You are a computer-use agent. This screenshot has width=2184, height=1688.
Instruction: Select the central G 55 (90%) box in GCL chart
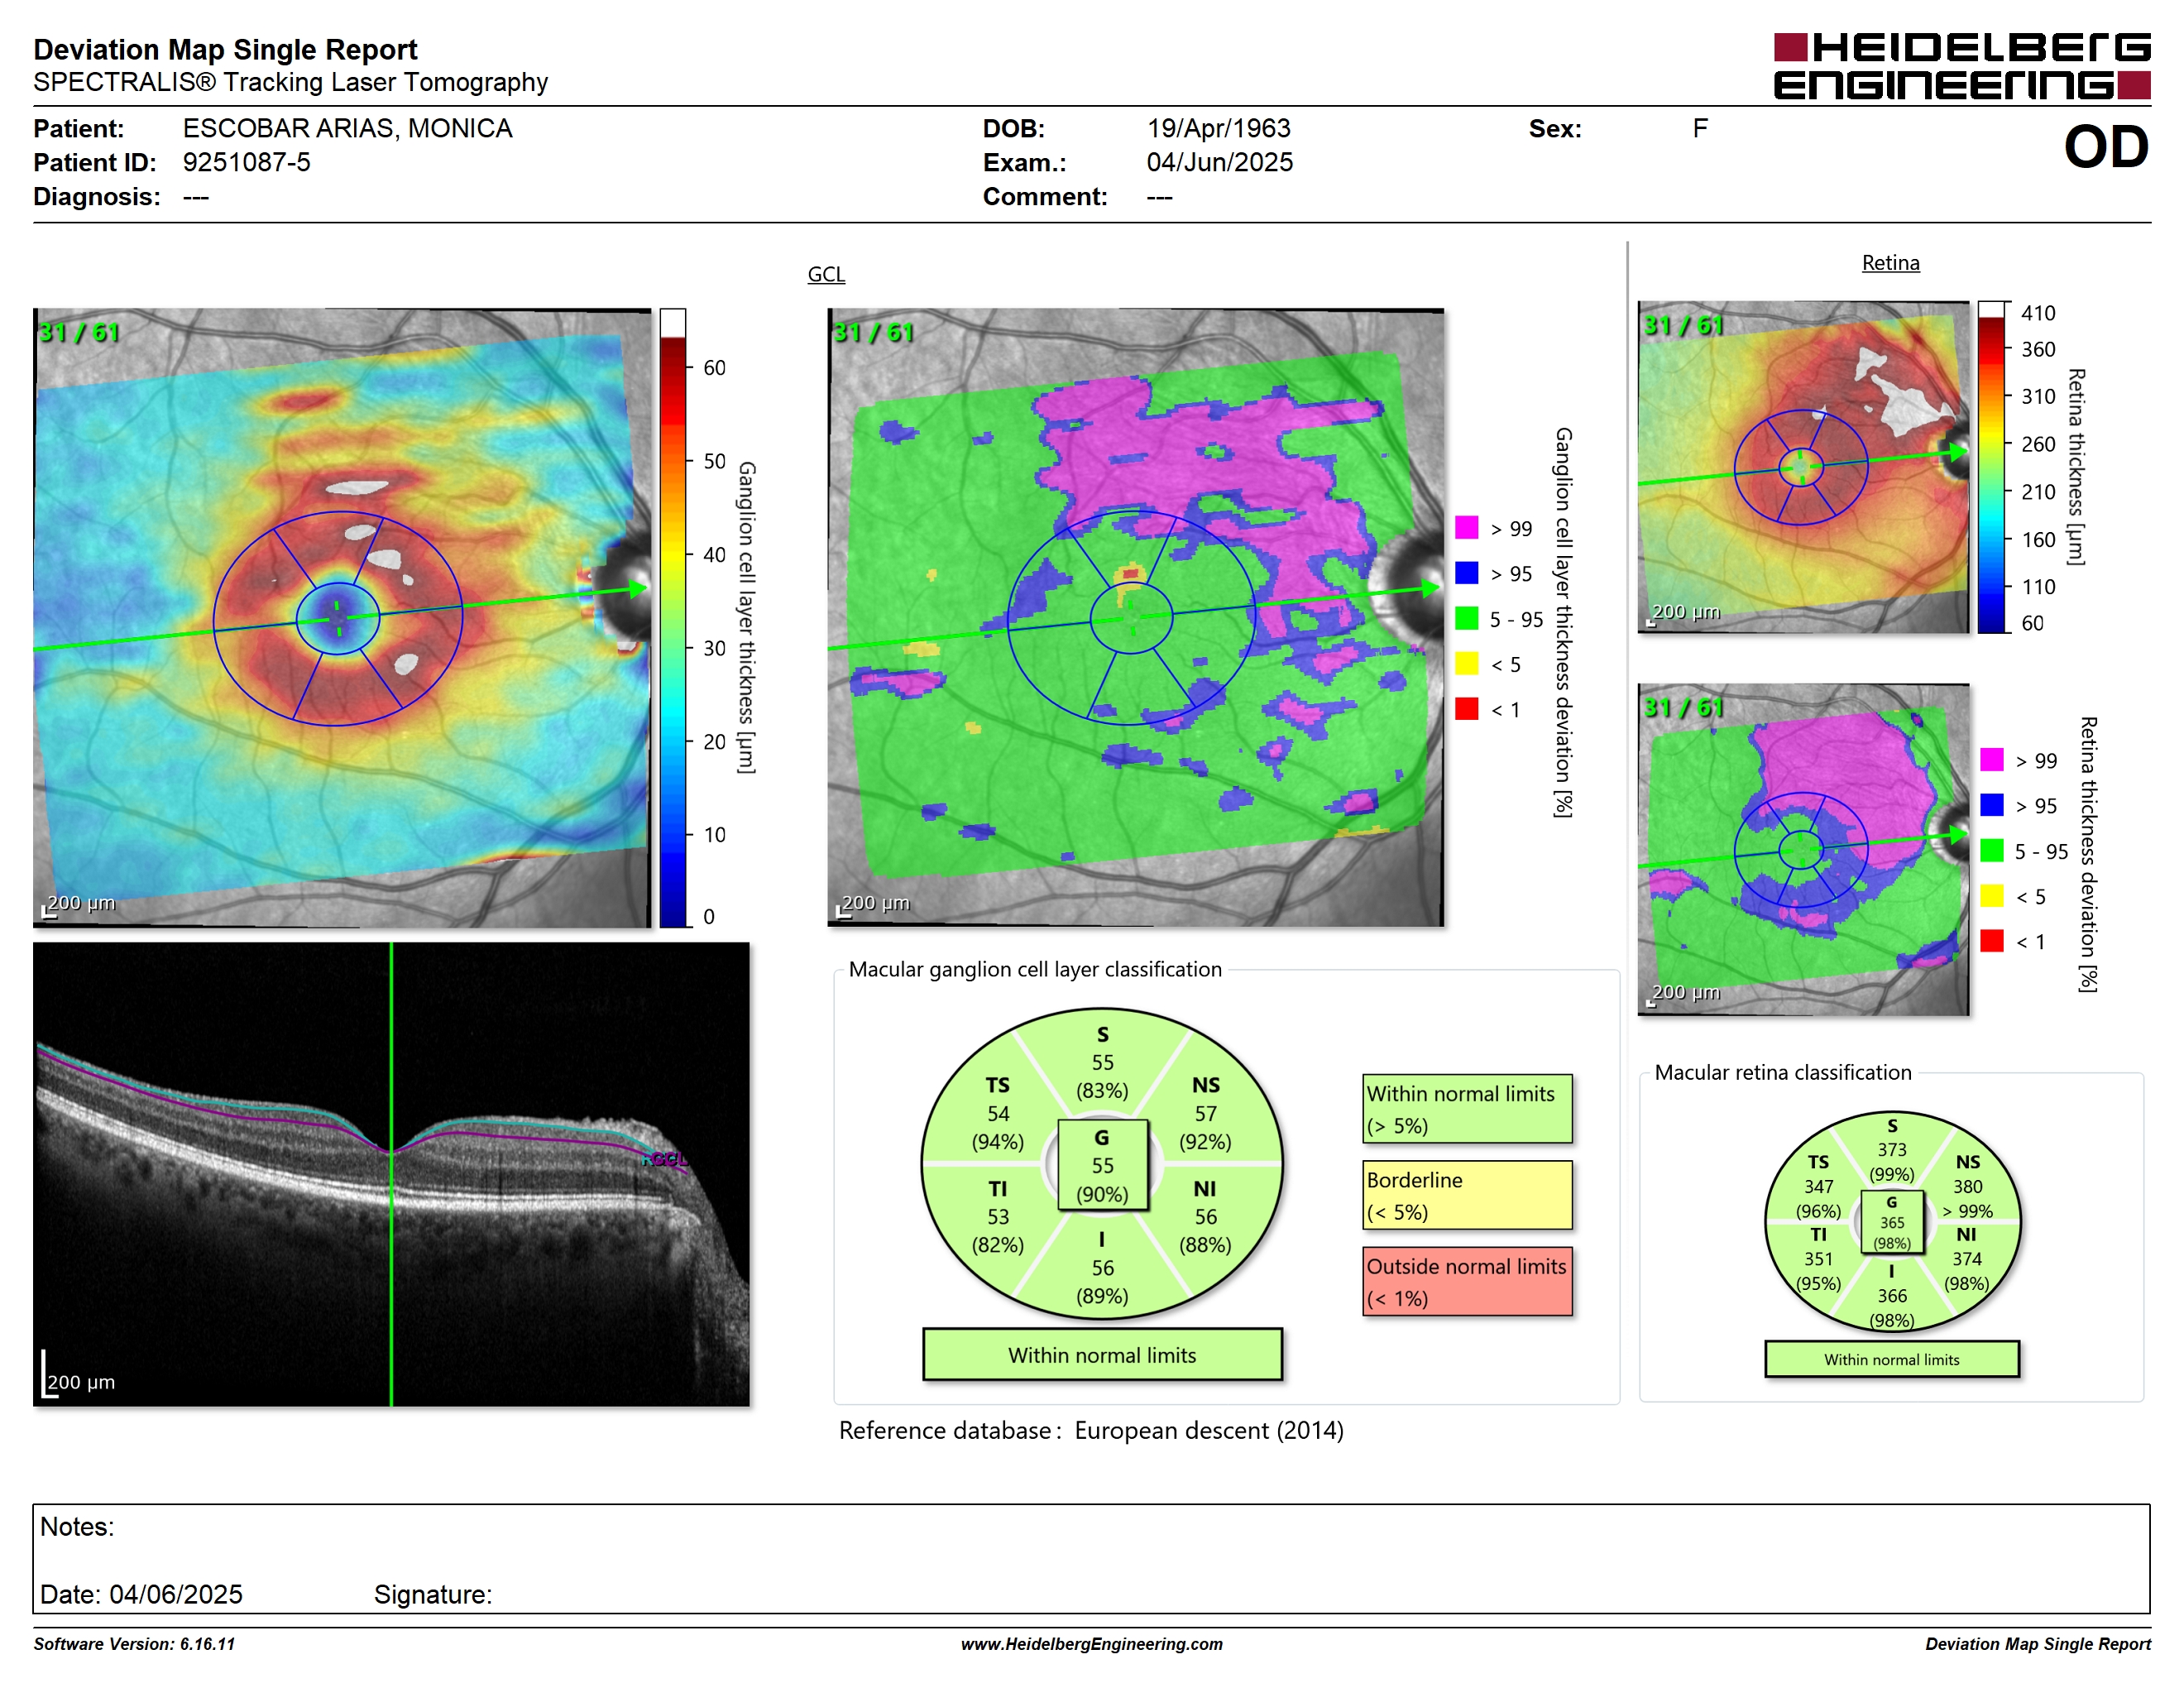click(x=1102, y=1165)
